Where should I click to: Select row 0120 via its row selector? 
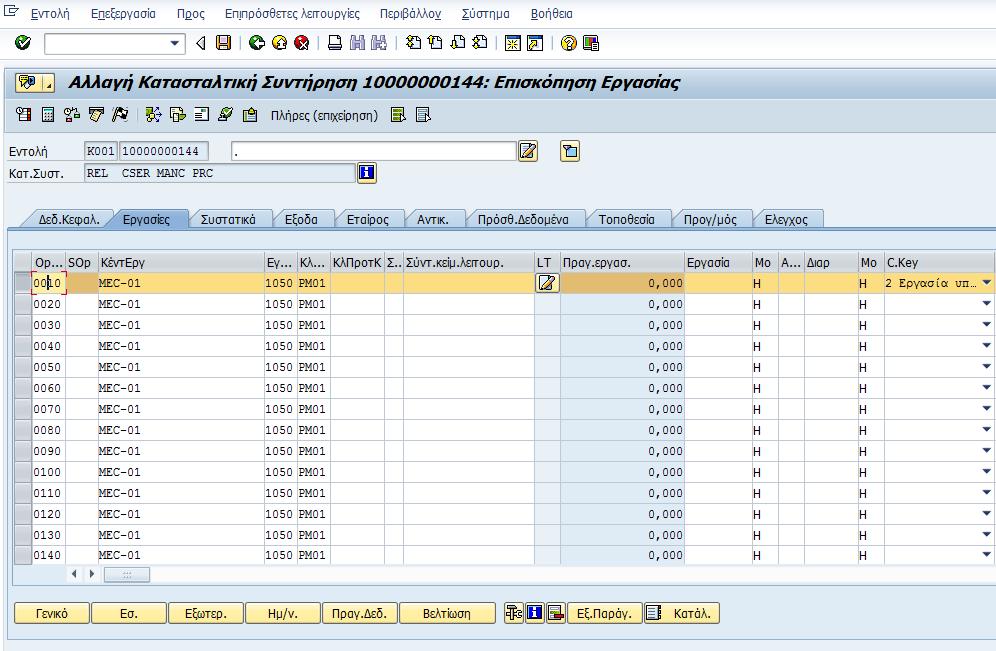pyautogui.click(x=23, y=514)
